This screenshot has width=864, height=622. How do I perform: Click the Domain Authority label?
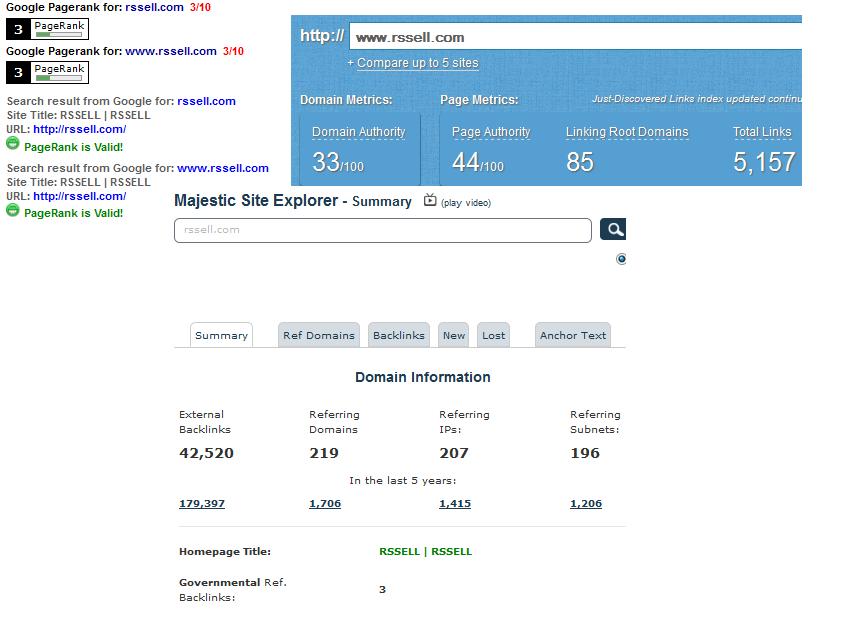coord(359,132)
